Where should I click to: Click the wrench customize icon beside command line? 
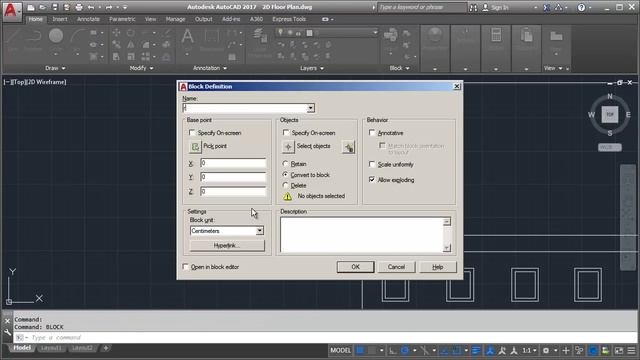[x=7, y=333]
